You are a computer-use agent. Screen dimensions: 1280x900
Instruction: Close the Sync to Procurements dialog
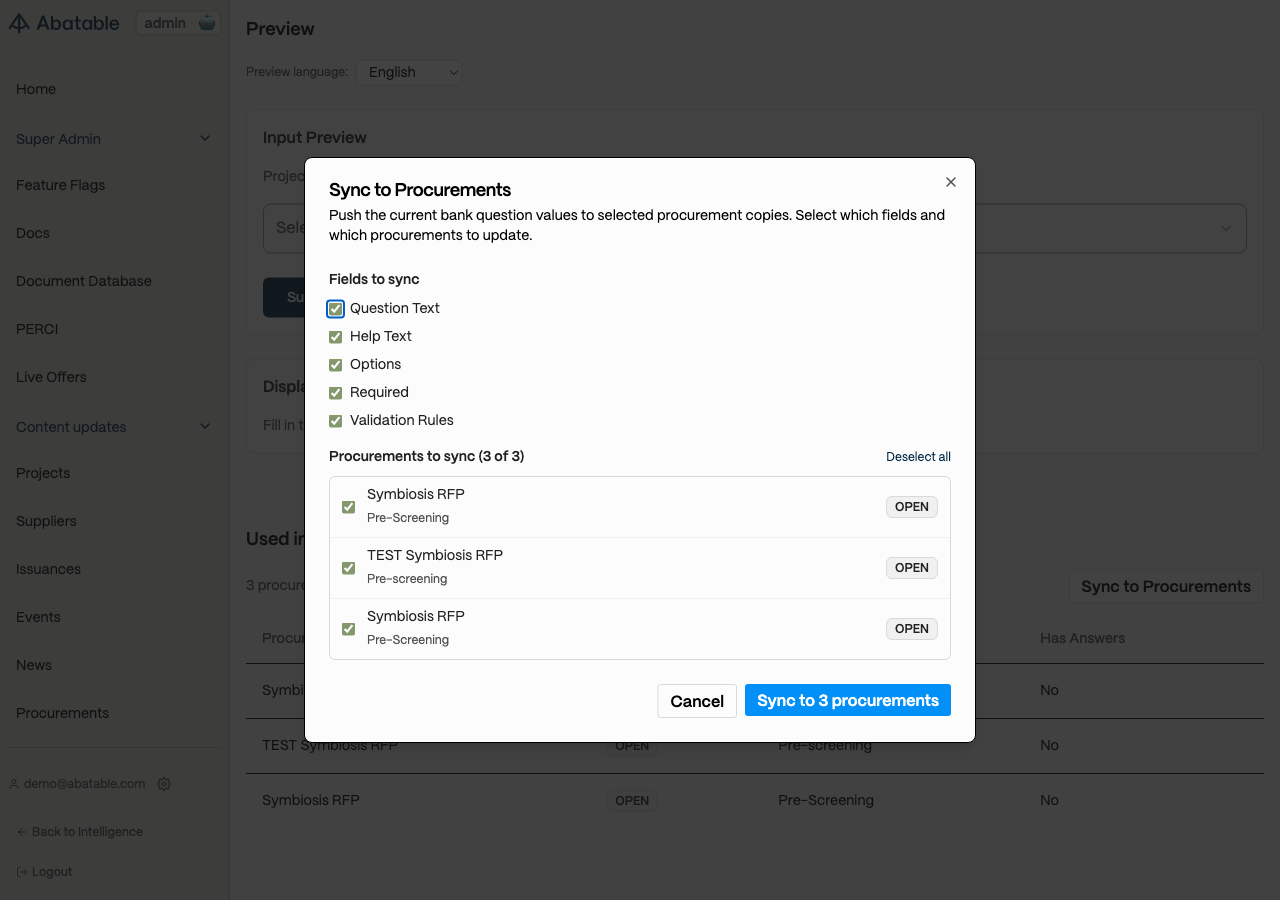[x=951, y=182]
